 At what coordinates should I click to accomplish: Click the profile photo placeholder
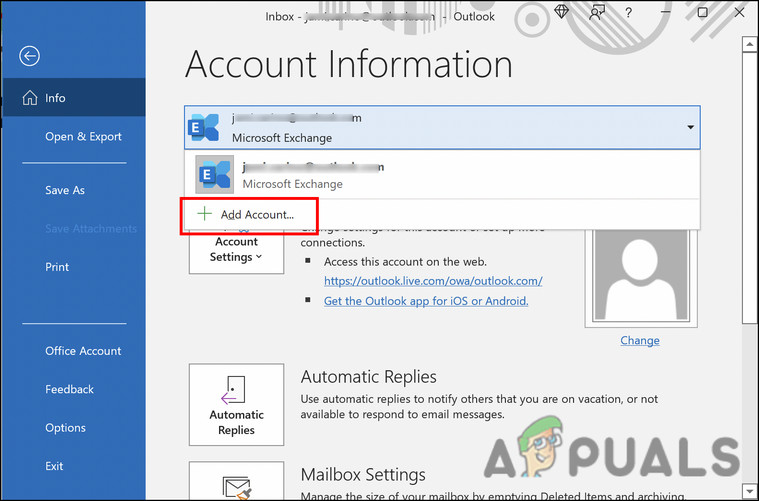(641, 278)
